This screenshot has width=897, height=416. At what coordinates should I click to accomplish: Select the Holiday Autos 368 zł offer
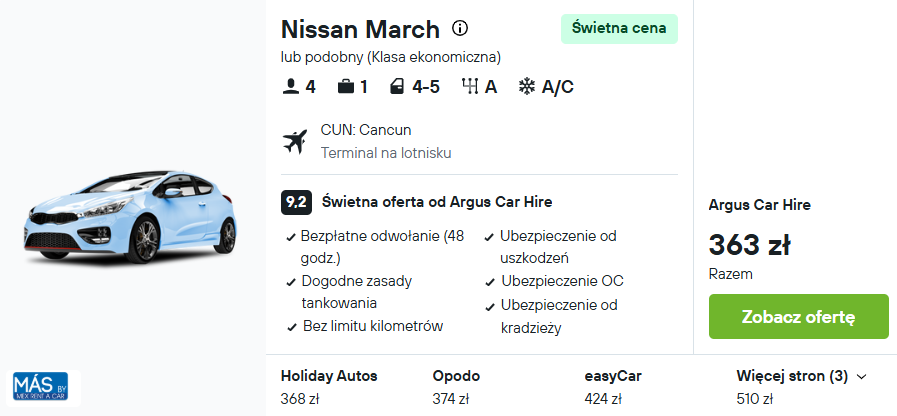329,387
